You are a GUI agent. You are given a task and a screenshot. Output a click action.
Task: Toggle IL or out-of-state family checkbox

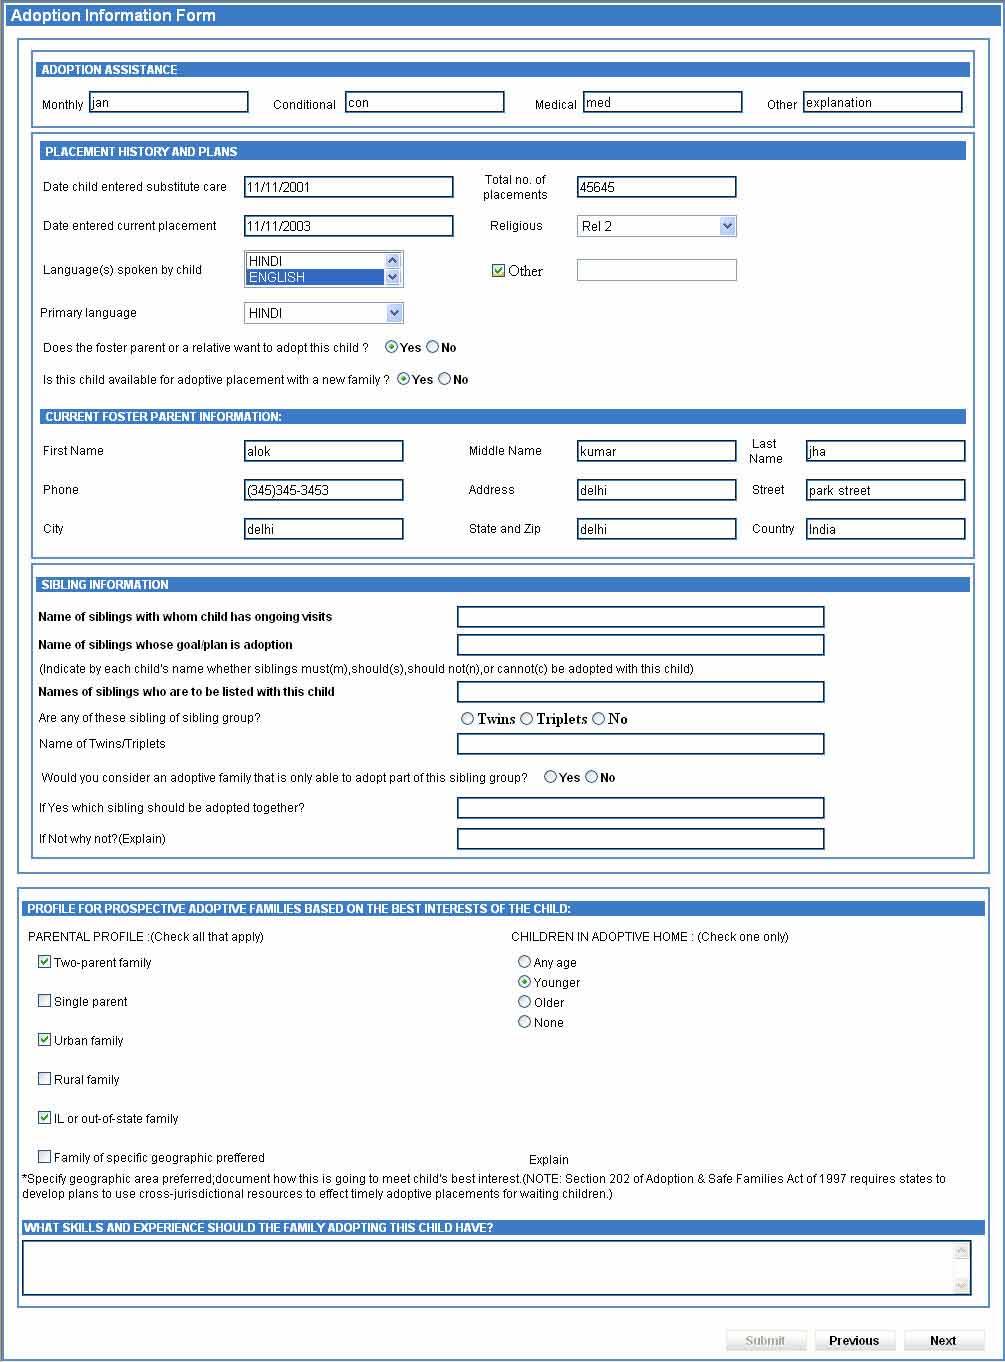tap(44, 1118)
